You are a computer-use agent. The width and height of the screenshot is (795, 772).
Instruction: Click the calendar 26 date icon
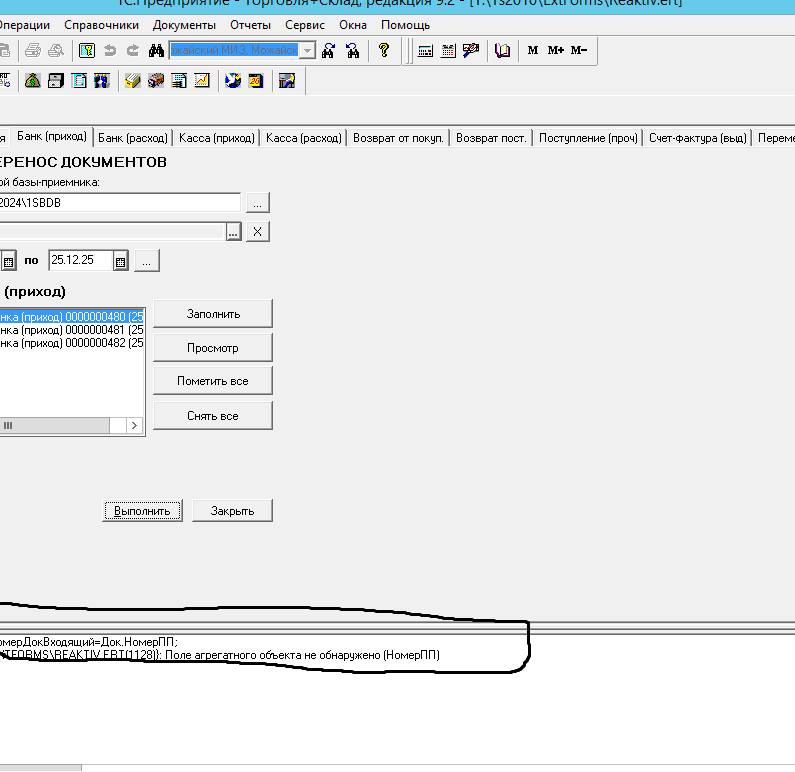[256, 81]
